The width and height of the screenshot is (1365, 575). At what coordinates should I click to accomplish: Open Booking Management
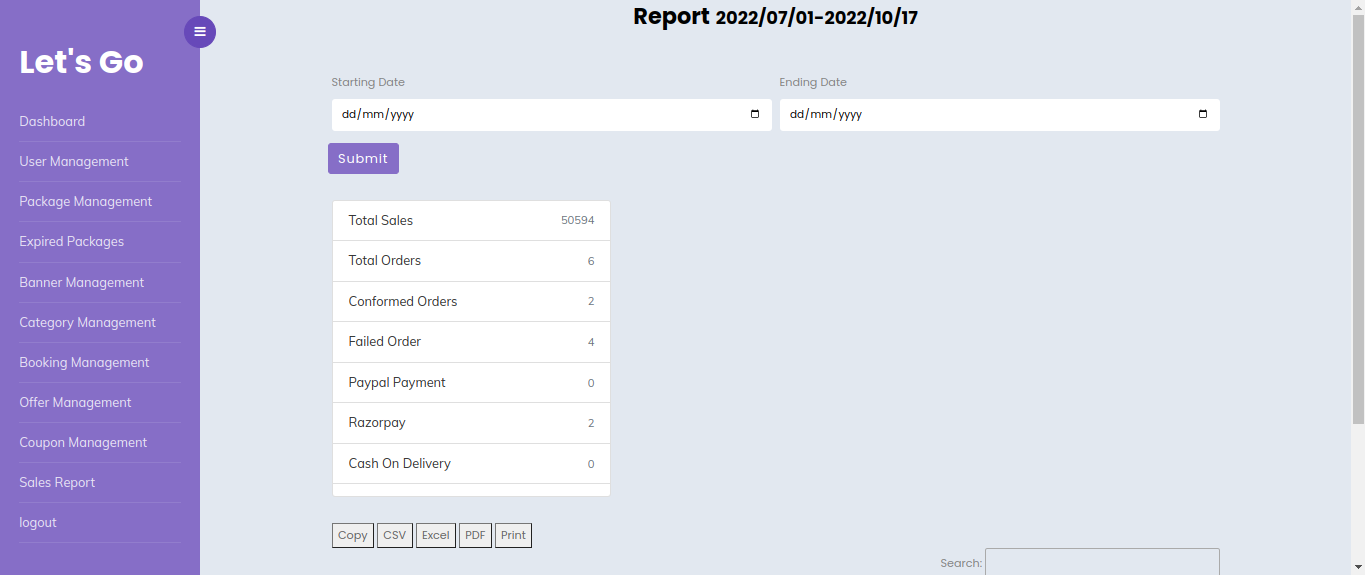click(x=84, y=362)
